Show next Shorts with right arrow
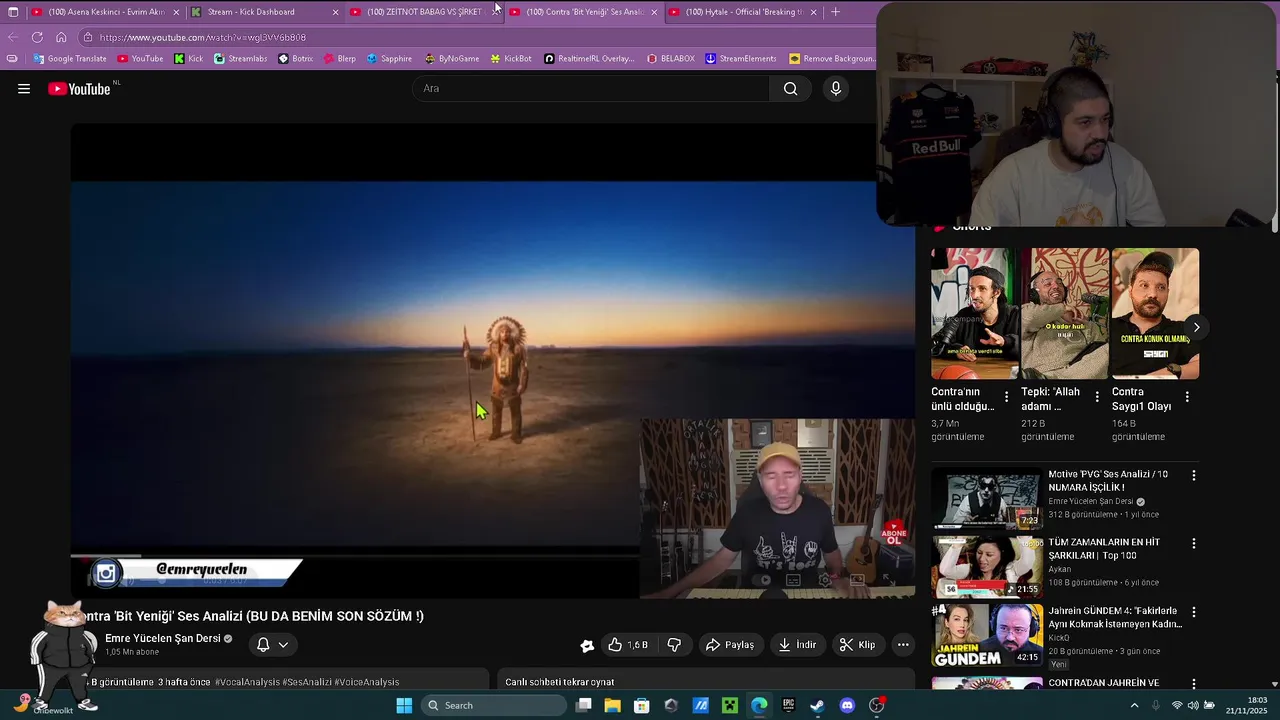This screenshot has width=1280, height=720. click(1196, 327)
